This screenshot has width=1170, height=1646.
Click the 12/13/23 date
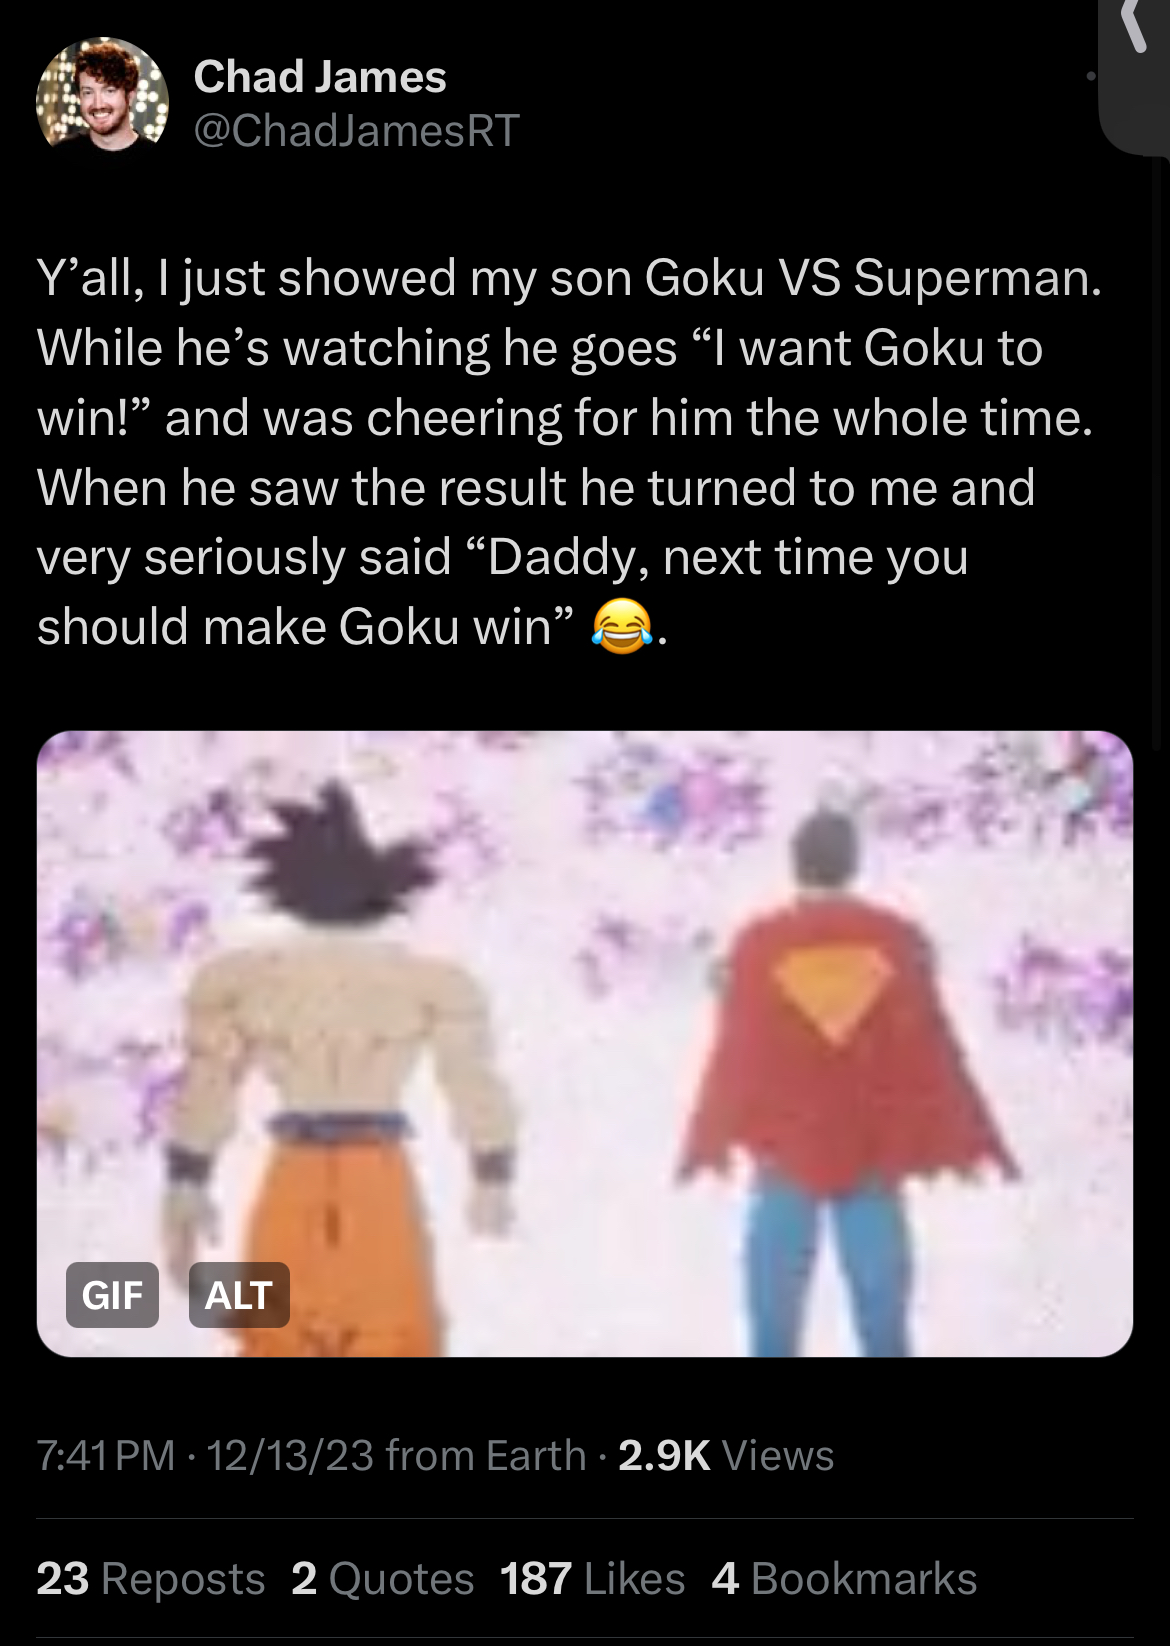290,1455
